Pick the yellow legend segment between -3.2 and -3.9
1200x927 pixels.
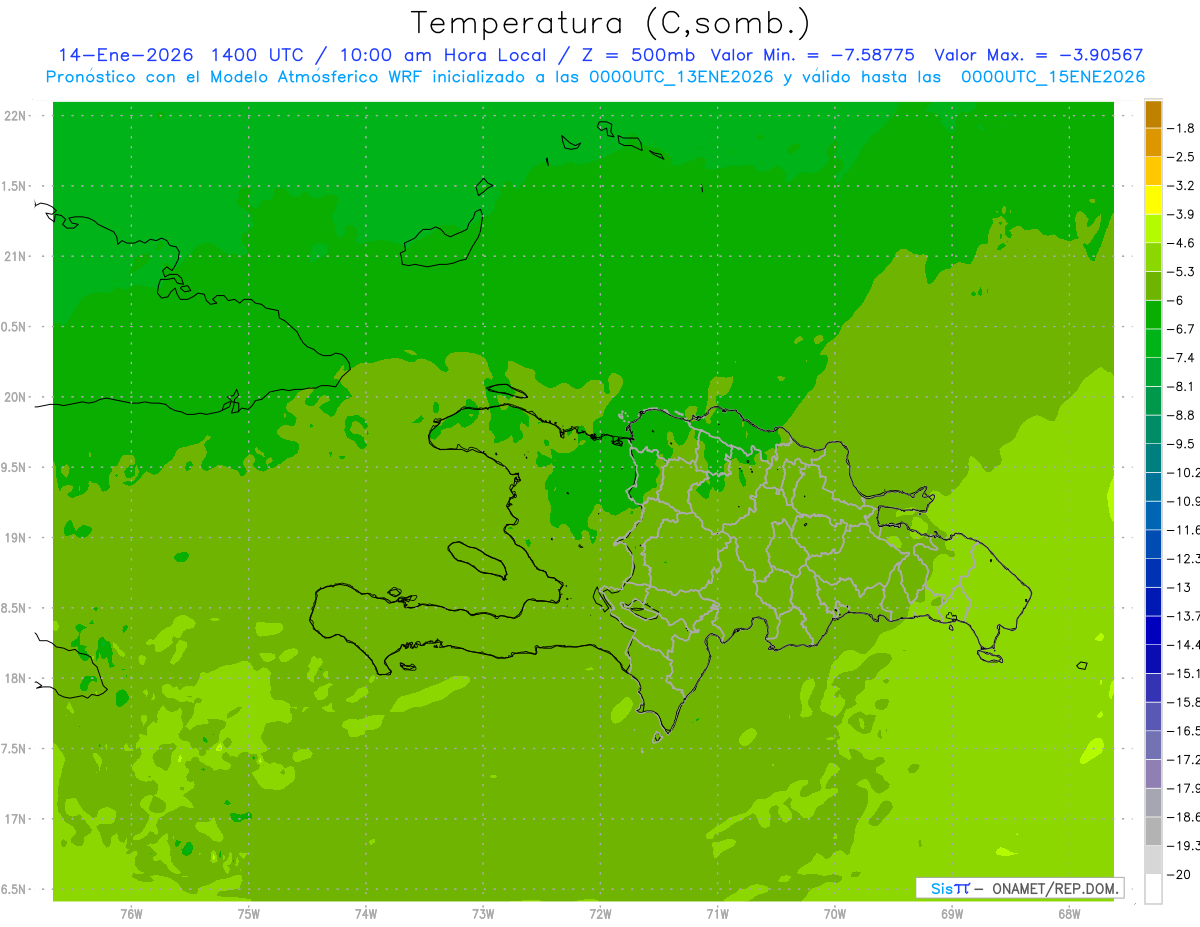click(x=1153, y=200)
